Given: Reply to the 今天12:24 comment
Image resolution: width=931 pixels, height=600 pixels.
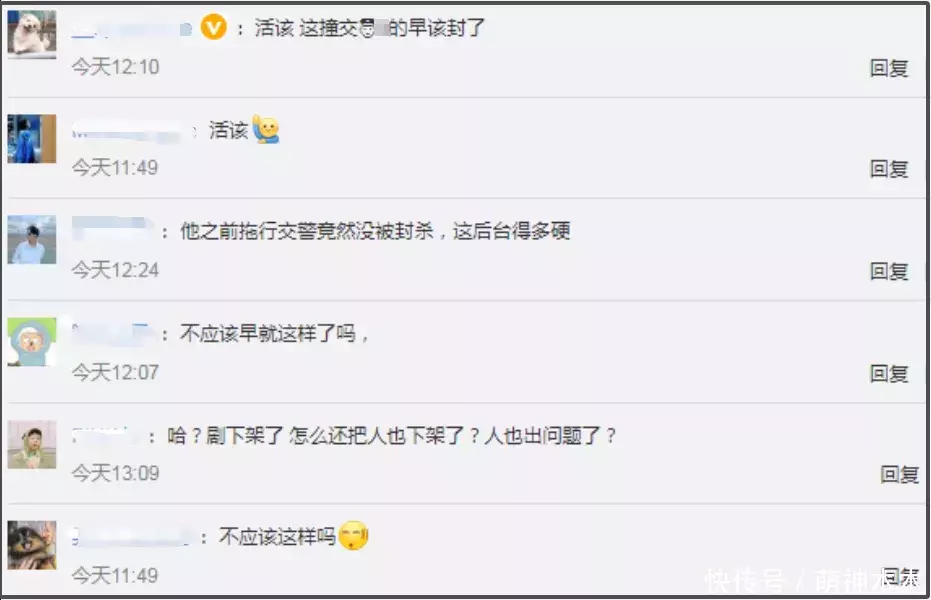Looking at the screenshot, I should click(889, 271).
